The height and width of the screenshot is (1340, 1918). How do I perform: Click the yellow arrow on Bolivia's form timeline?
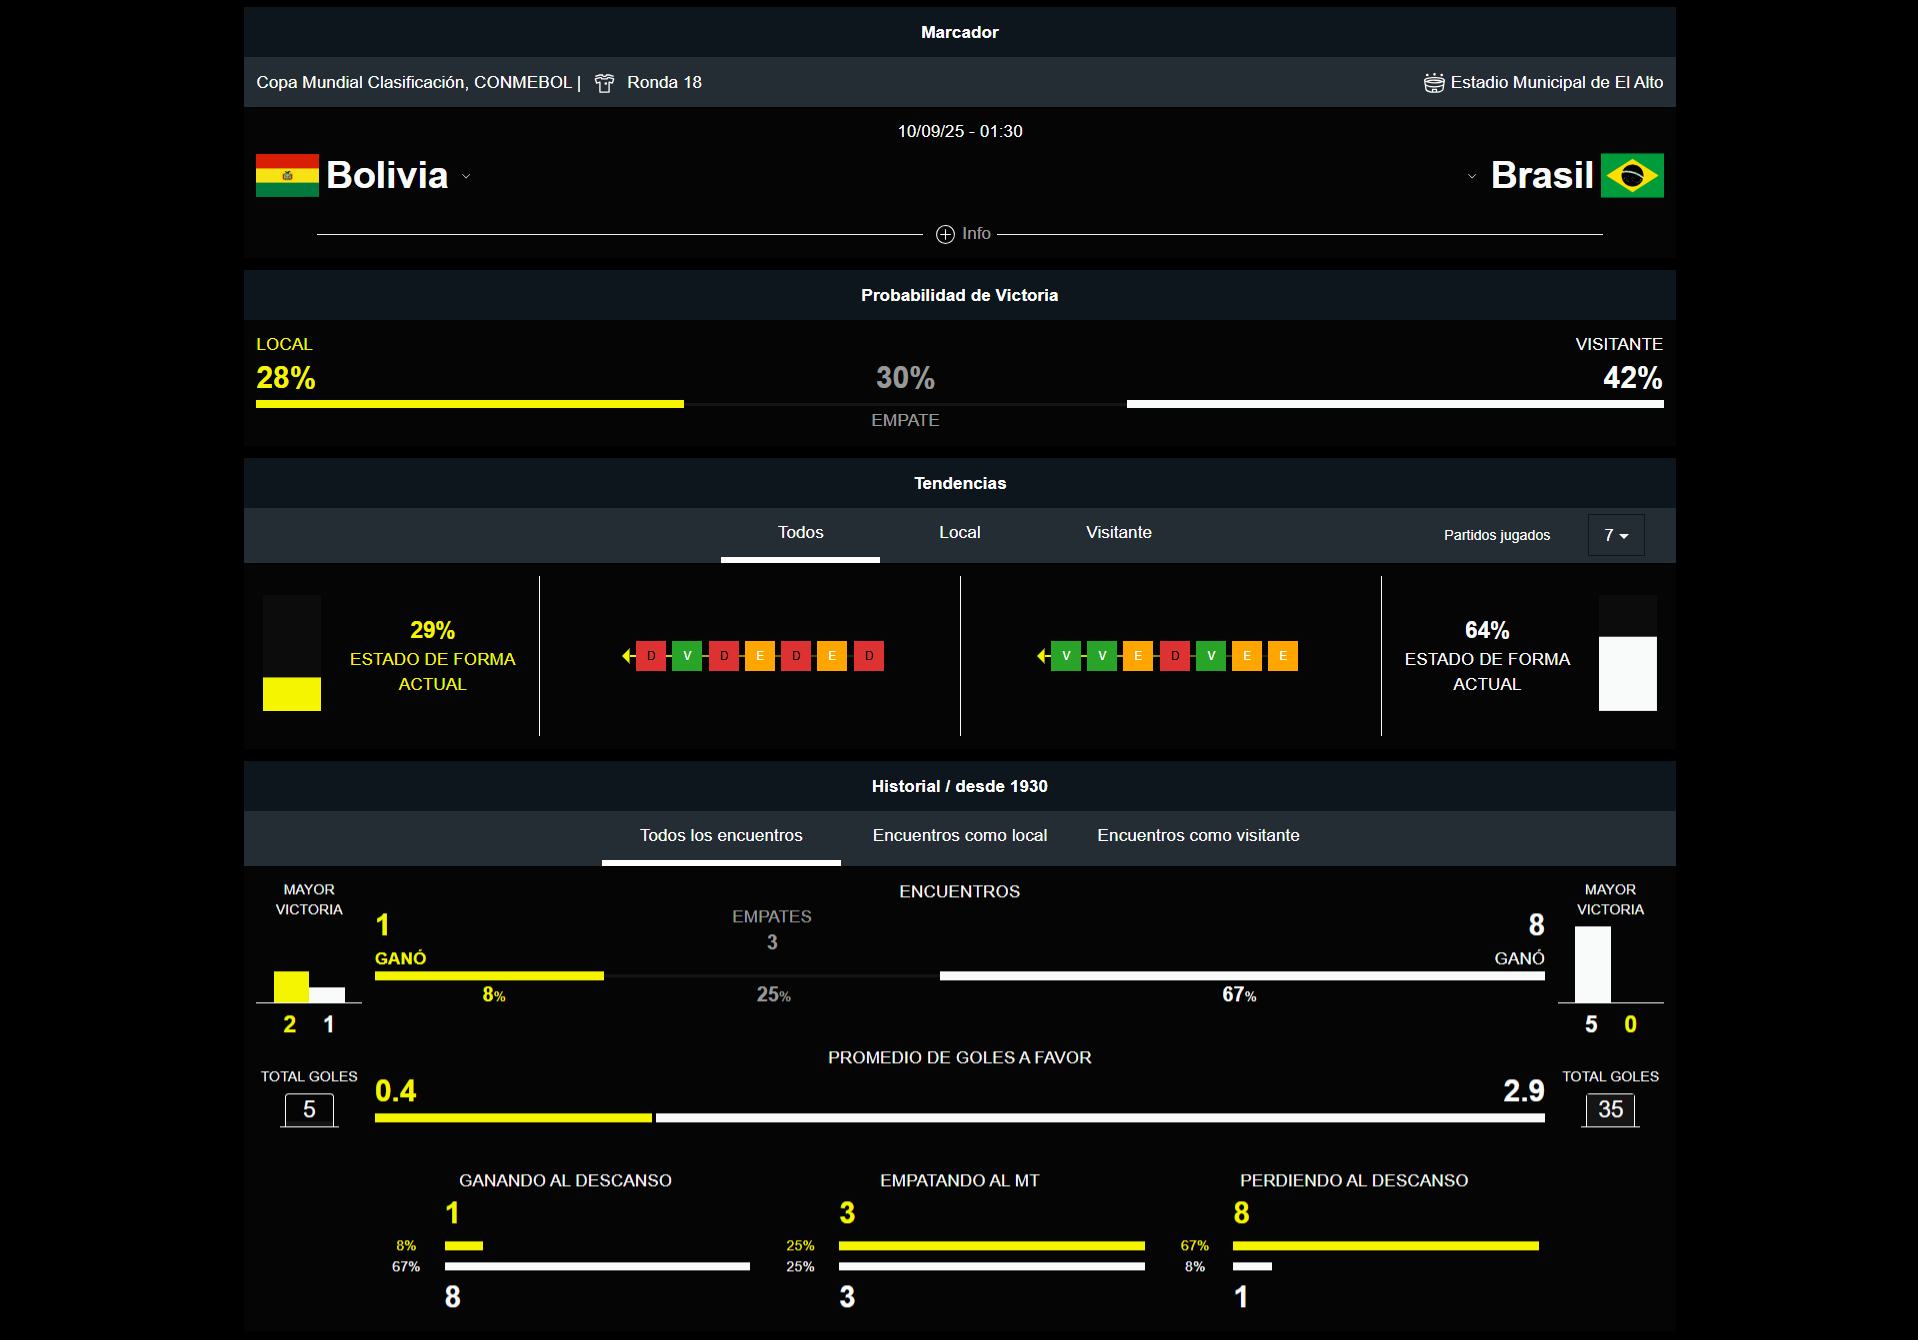click(627, 656)
